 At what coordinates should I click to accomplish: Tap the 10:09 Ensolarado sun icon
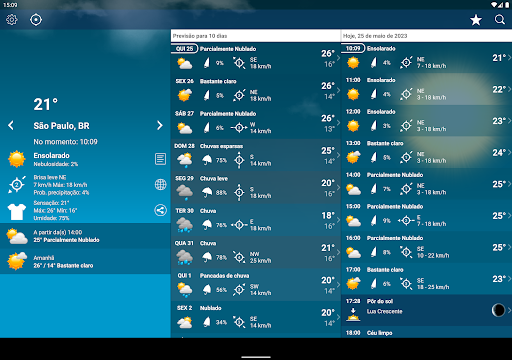pyautogui.click(x=353, y=63)
